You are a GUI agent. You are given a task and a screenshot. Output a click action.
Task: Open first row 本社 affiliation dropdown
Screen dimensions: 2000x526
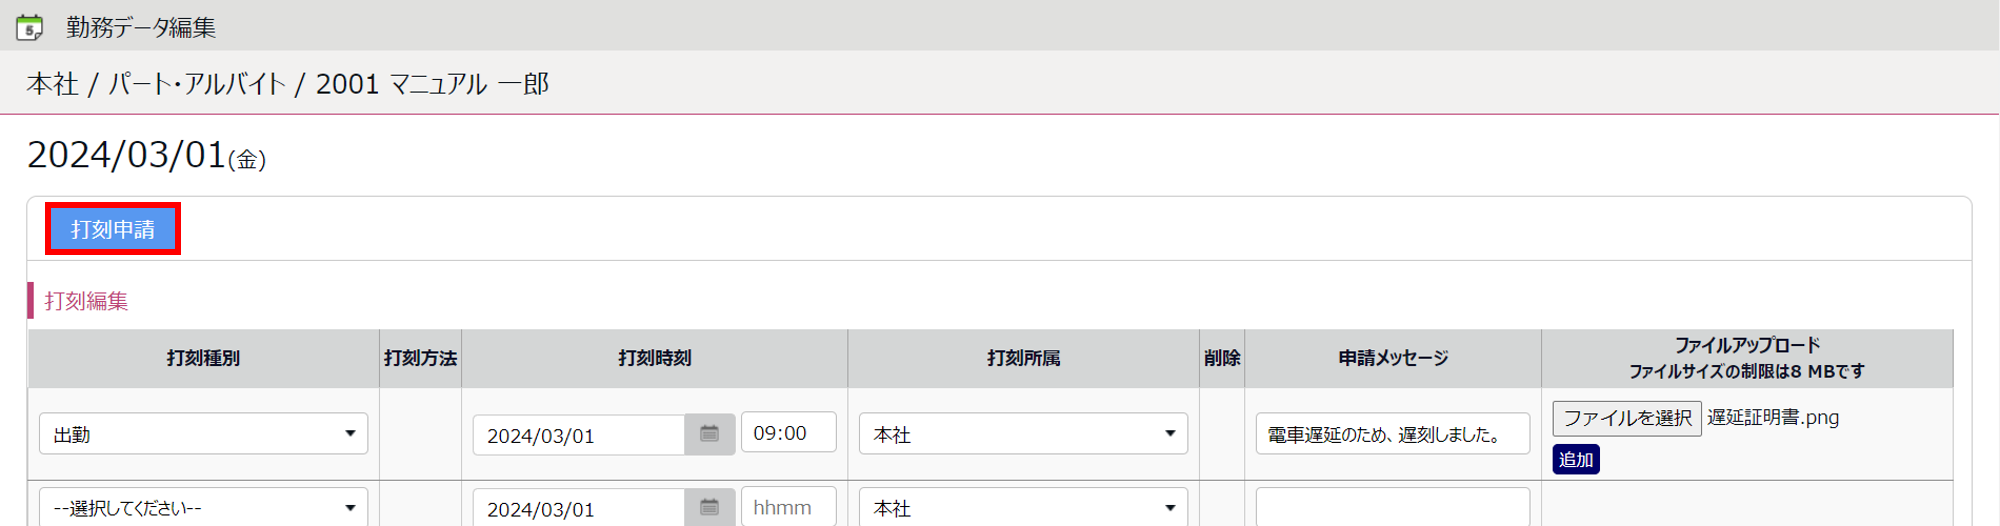pos(1022,434)
